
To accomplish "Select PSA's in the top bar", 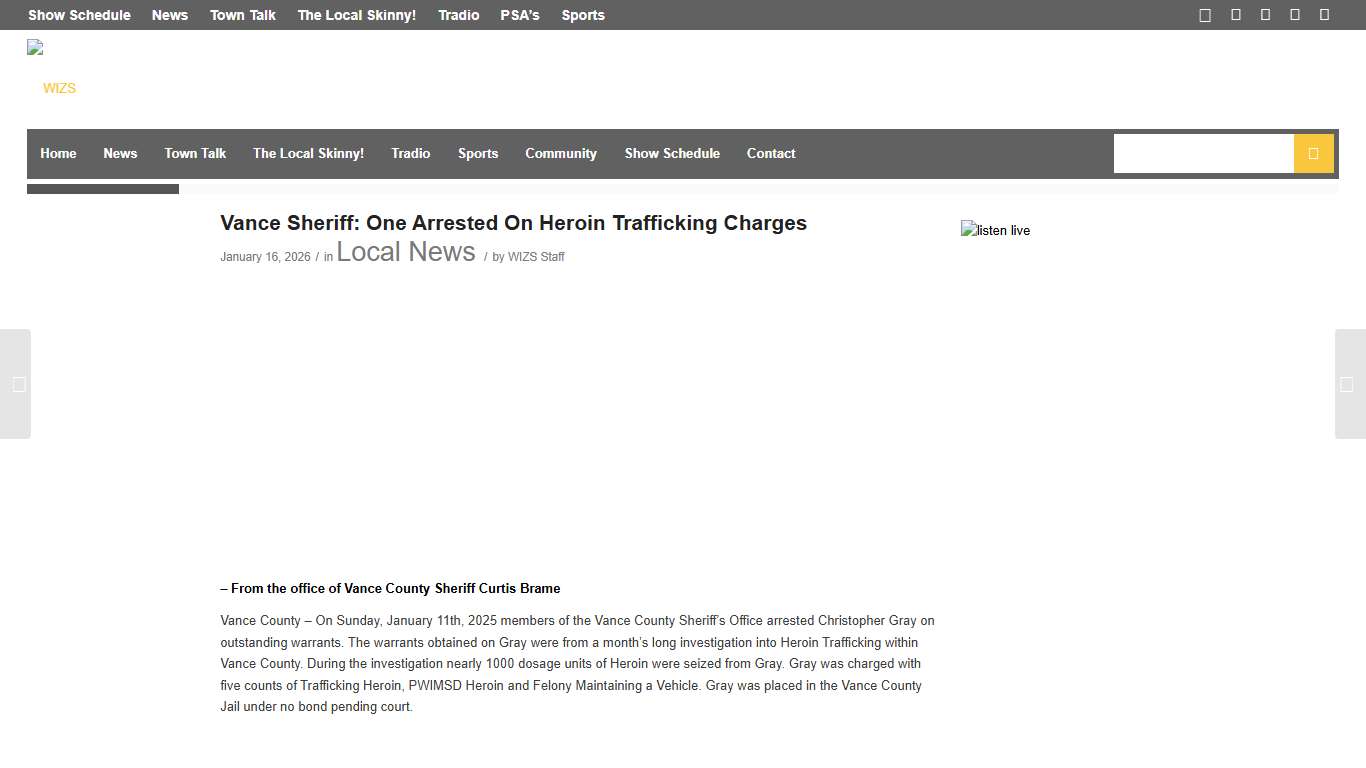I will (x=519, y=15).
